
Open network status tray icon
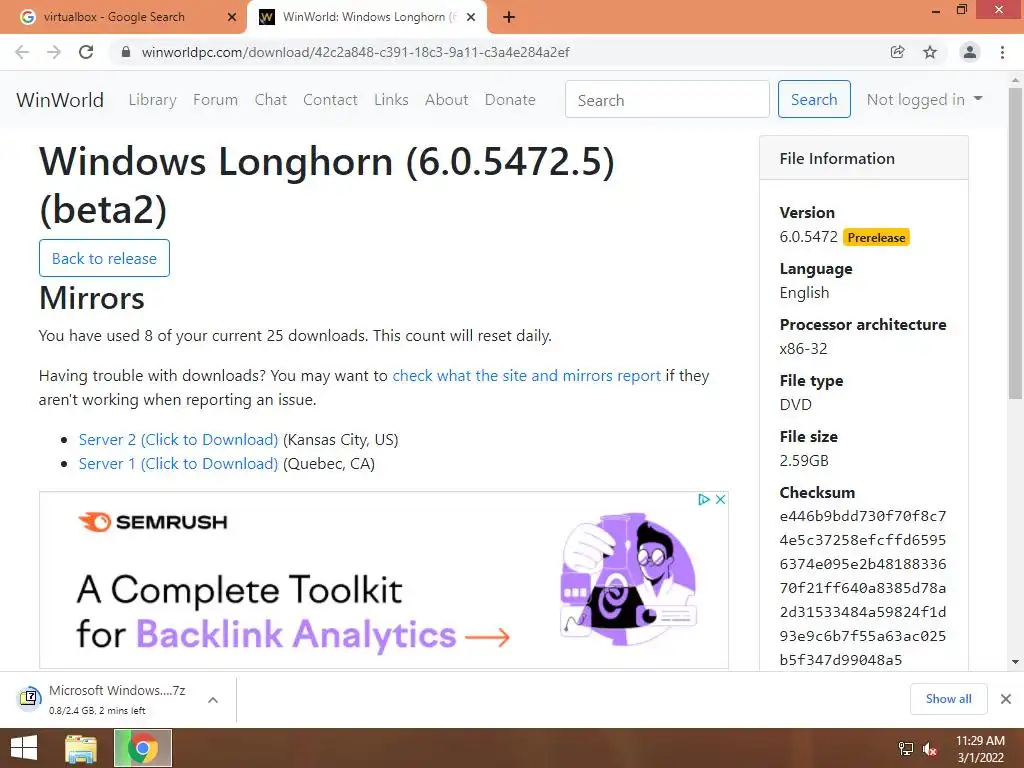(906, 749)
